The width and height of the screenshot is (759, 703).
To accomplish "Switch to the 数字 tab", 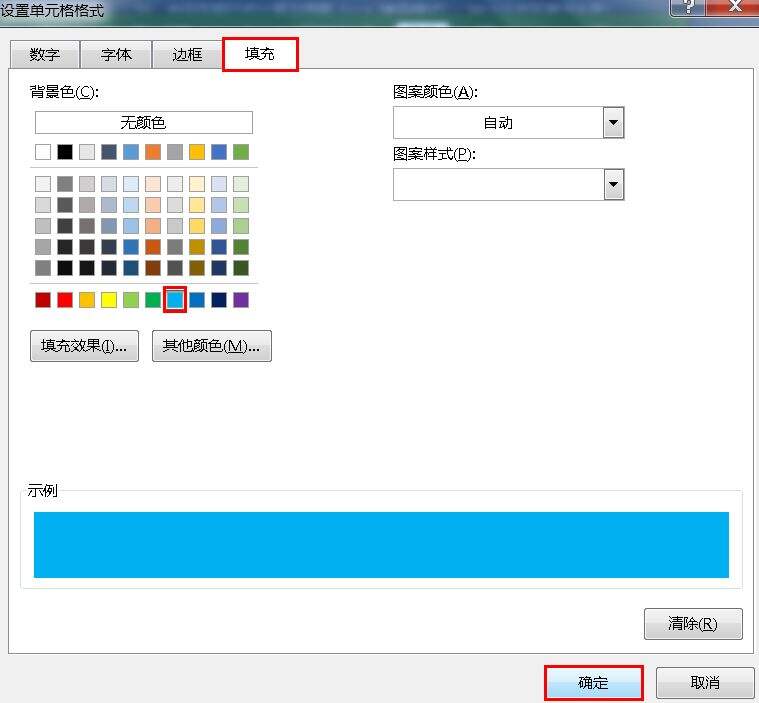I will tap(45, 54).
